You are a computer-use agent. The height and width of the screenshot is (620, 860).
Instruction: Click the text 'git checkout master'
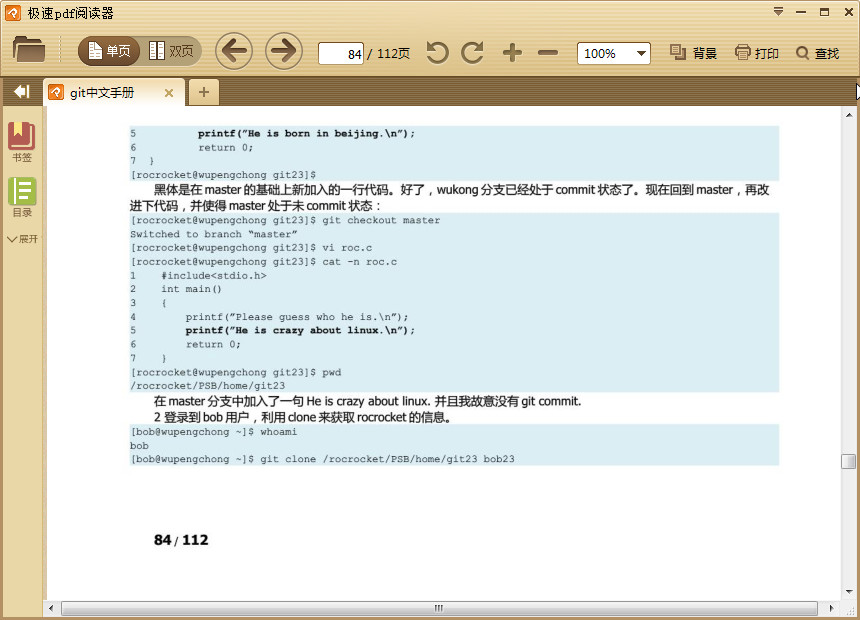coord(381,220)
